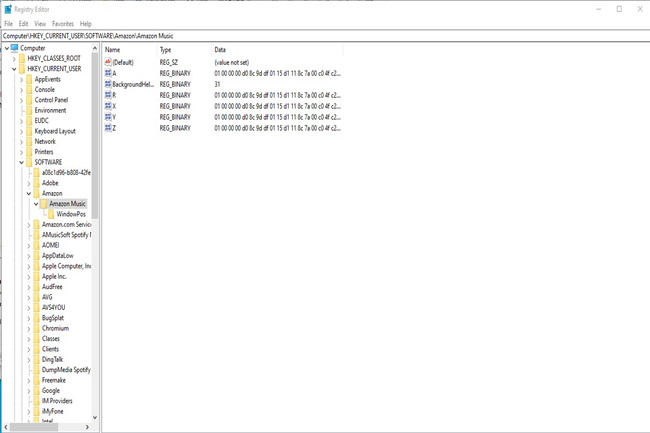This screenshot has height=433, width=650.
Task: Expand the AppEvents key arrow
Action: [x=22, y=80]
